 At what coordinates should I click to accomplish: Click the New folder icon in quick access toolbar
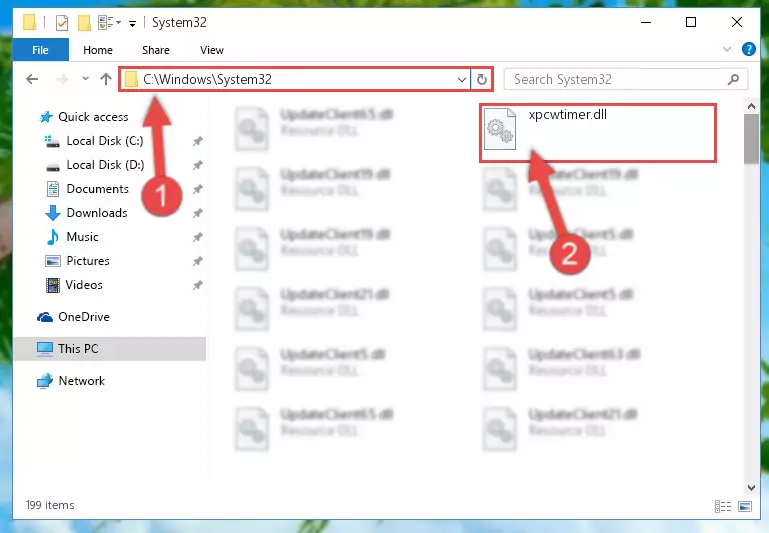point(84,23)
